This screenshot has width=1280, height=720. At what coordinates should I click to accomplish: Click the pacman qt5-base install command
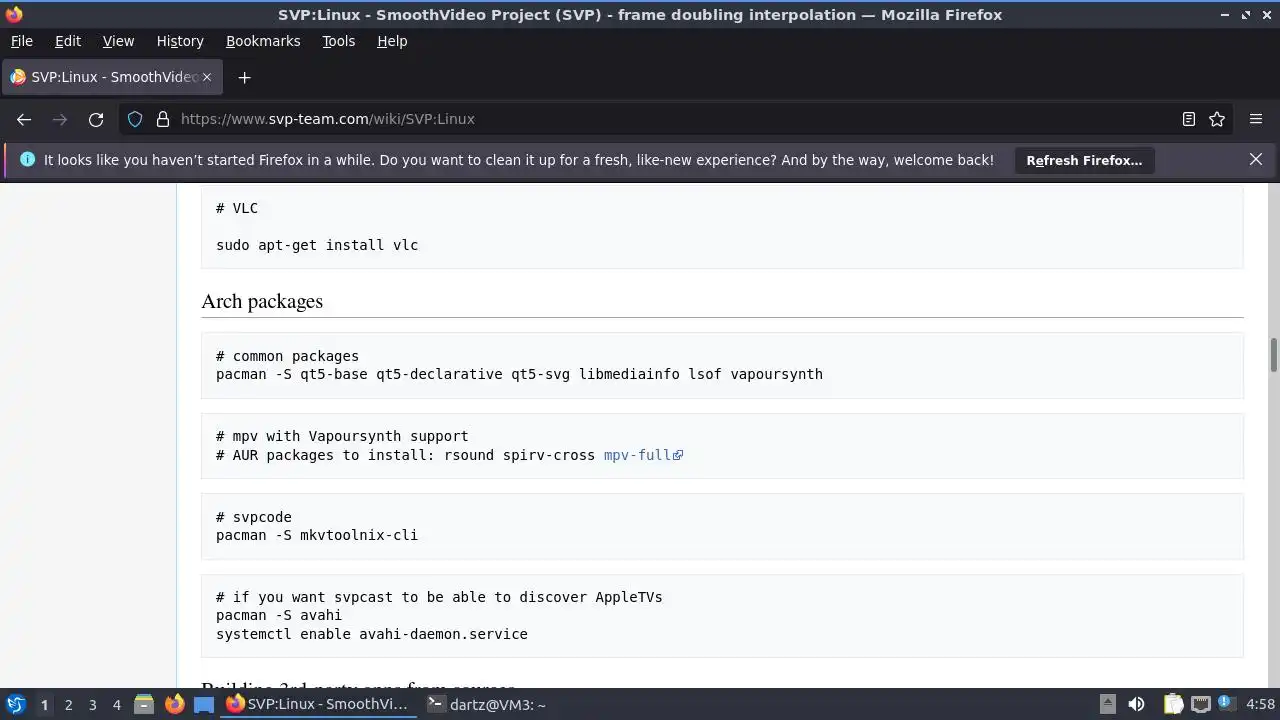pyautogui.click(x=519, y=374)
